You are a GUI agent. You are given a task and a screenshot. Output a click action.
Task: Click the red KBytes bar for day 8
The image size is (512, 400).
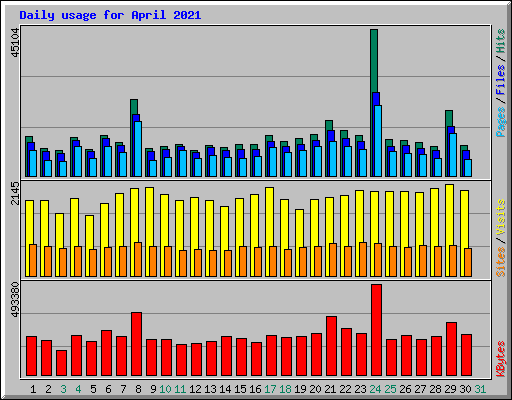coord(137,344)
